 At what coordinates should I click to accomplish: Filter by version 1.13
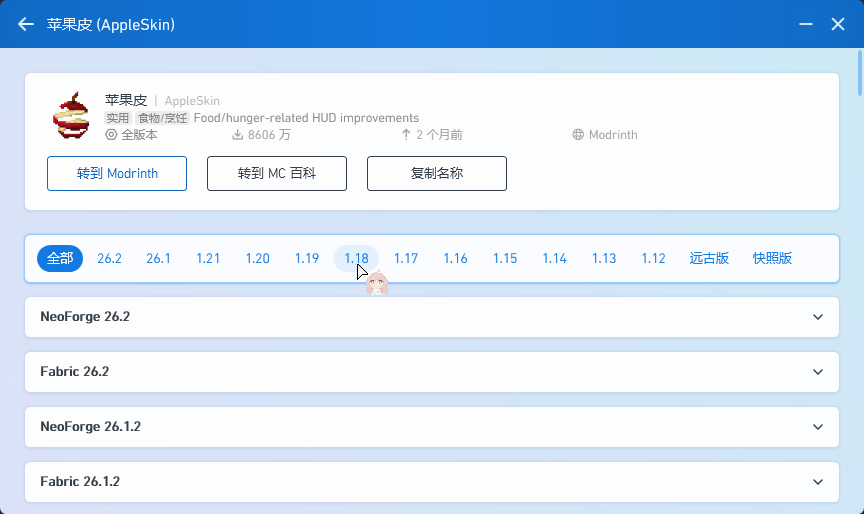(x=604, y=258)
